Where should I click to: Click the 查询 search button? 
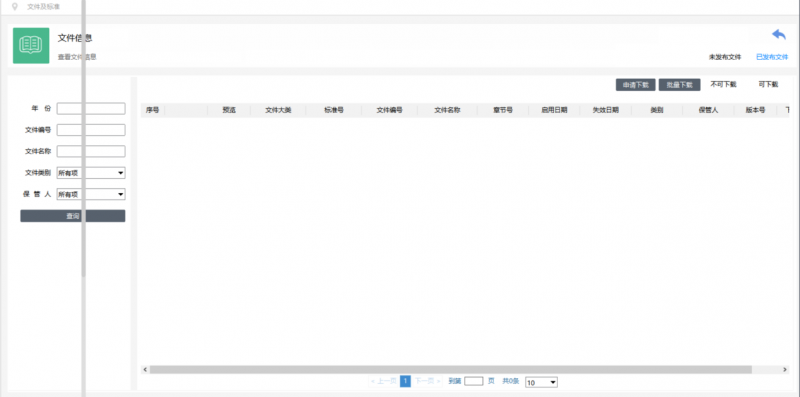[72, 216]
